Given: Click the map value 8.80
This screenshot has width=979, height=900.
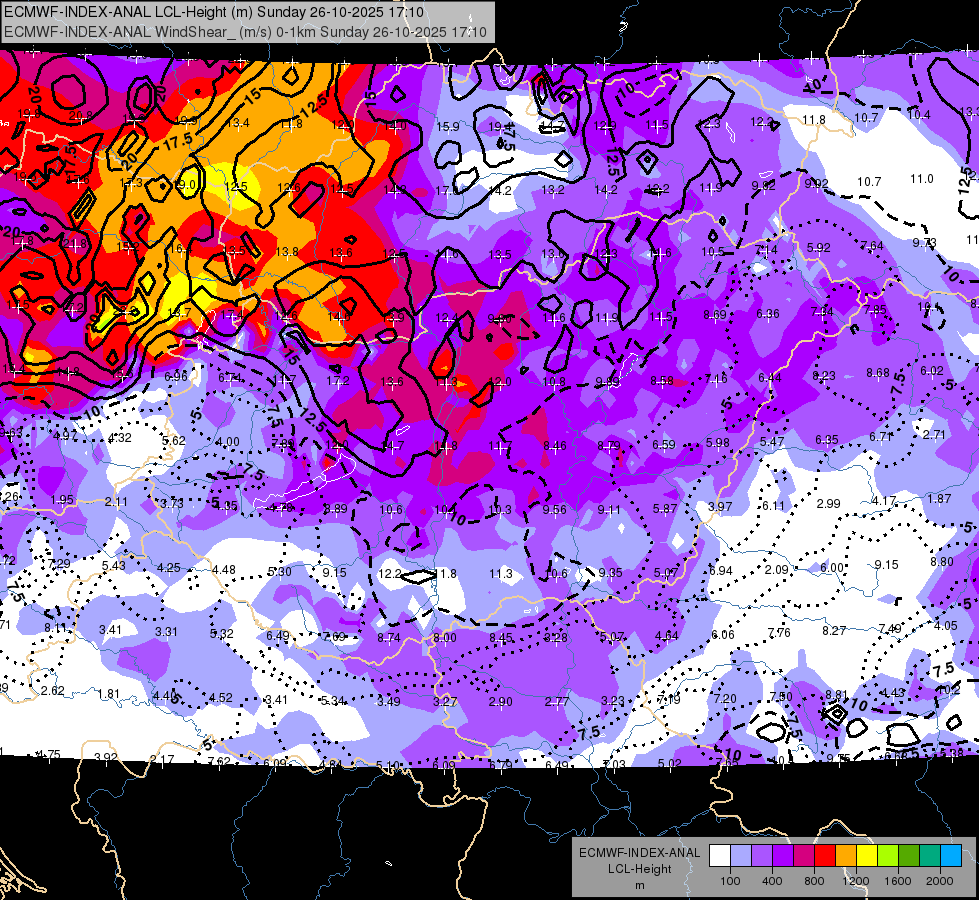Looking at the screenshot, I should pyautogui.click(x=942, y=561).
